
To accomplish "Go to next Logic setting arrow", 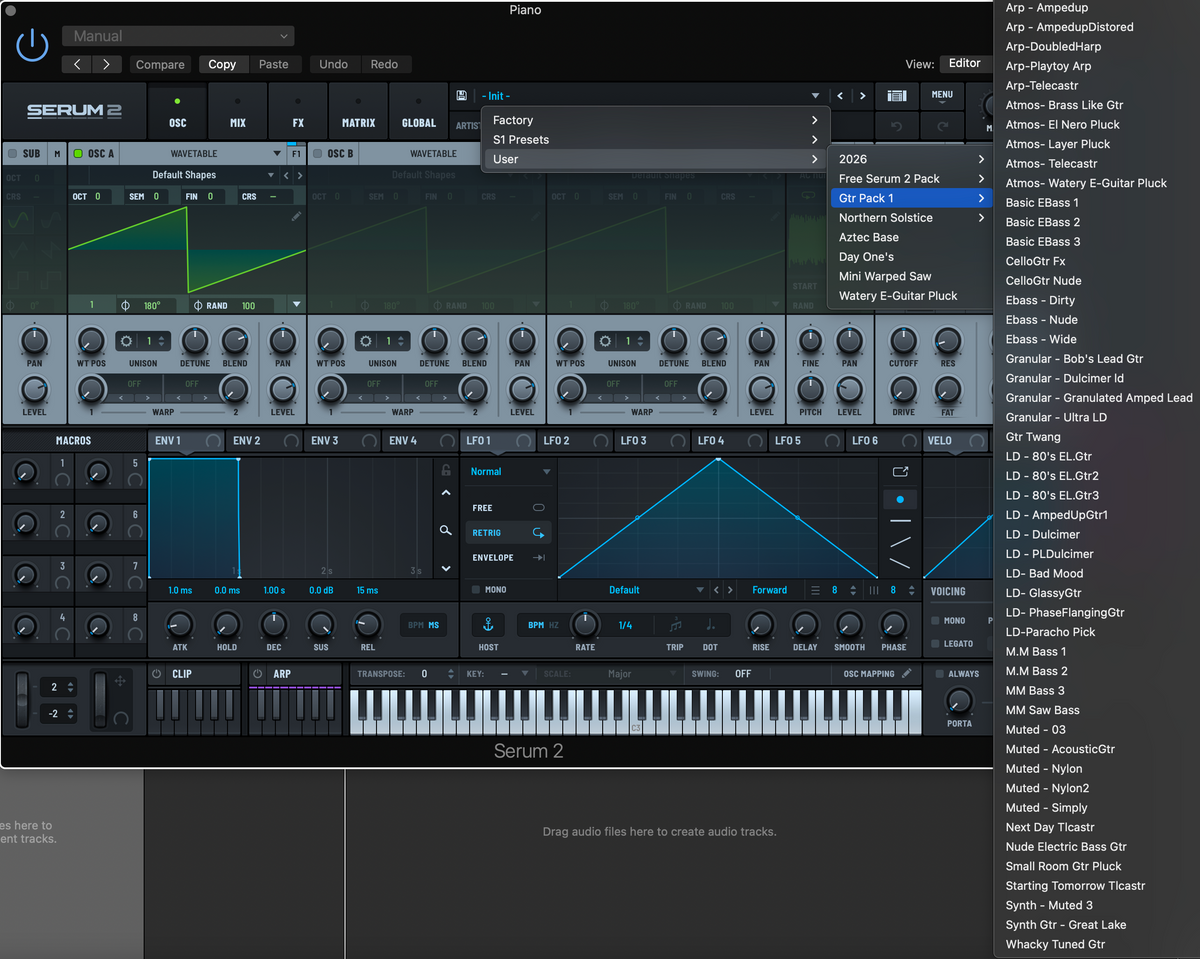I will click(107, 64).
